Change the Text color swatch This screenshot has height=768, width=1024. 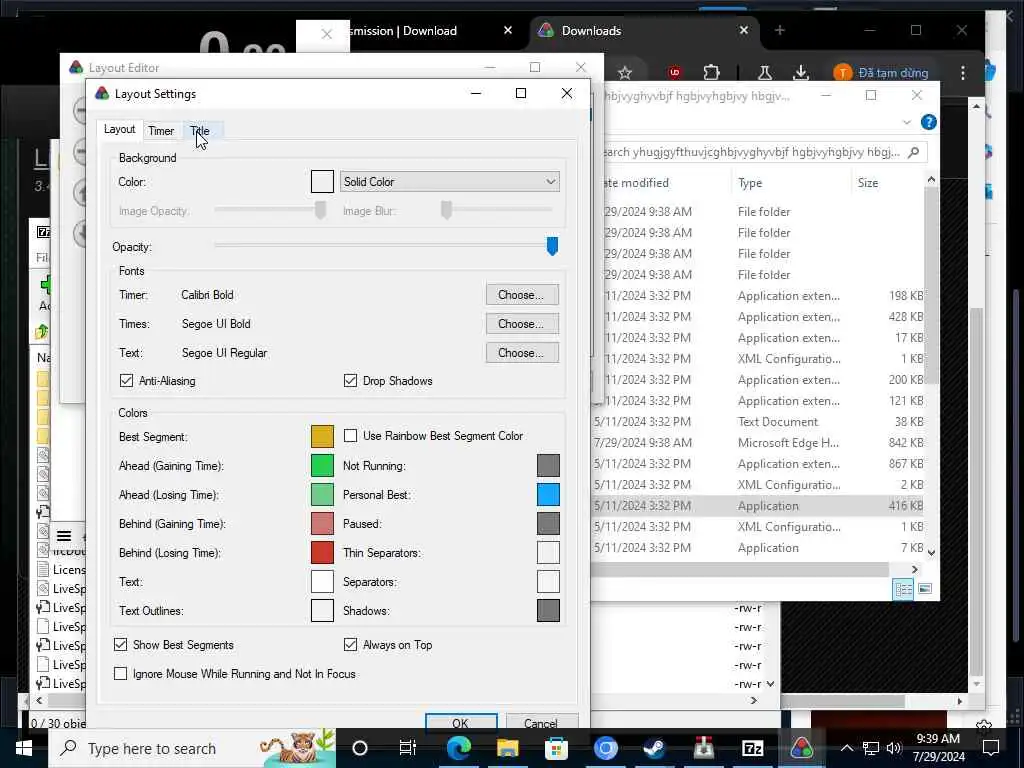(322, 581)
